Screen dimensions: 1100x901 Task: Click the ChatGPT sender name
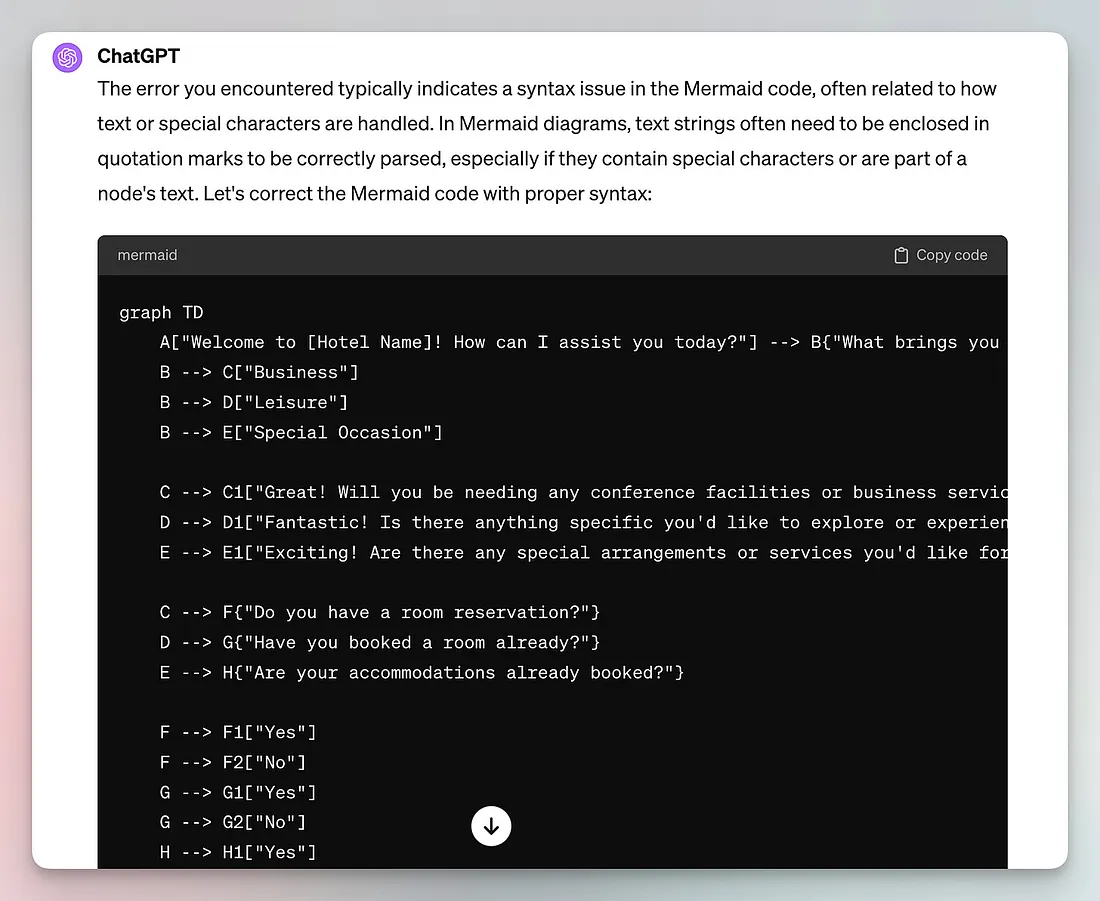(138, 56)
